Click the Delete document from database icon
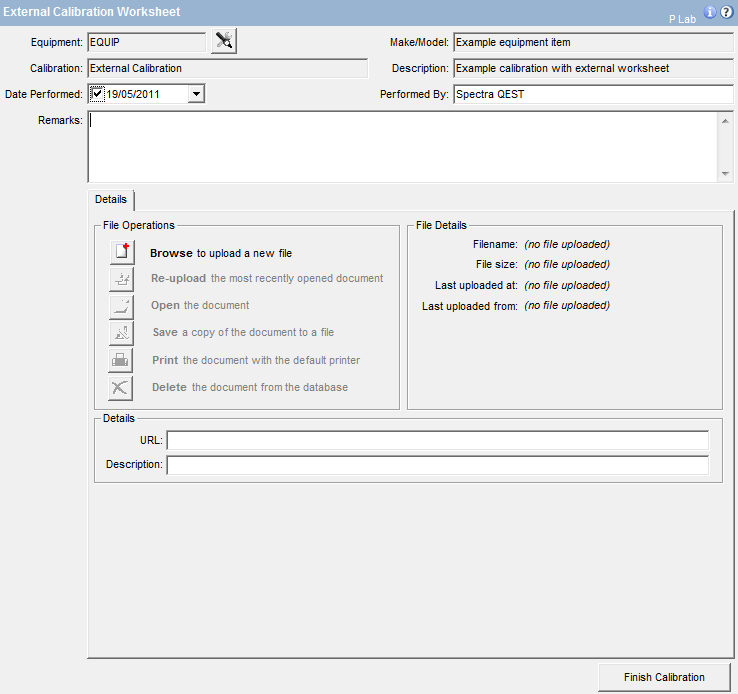Image resolution: width=738 pixels, height=694 pixels. click(121, 387)
